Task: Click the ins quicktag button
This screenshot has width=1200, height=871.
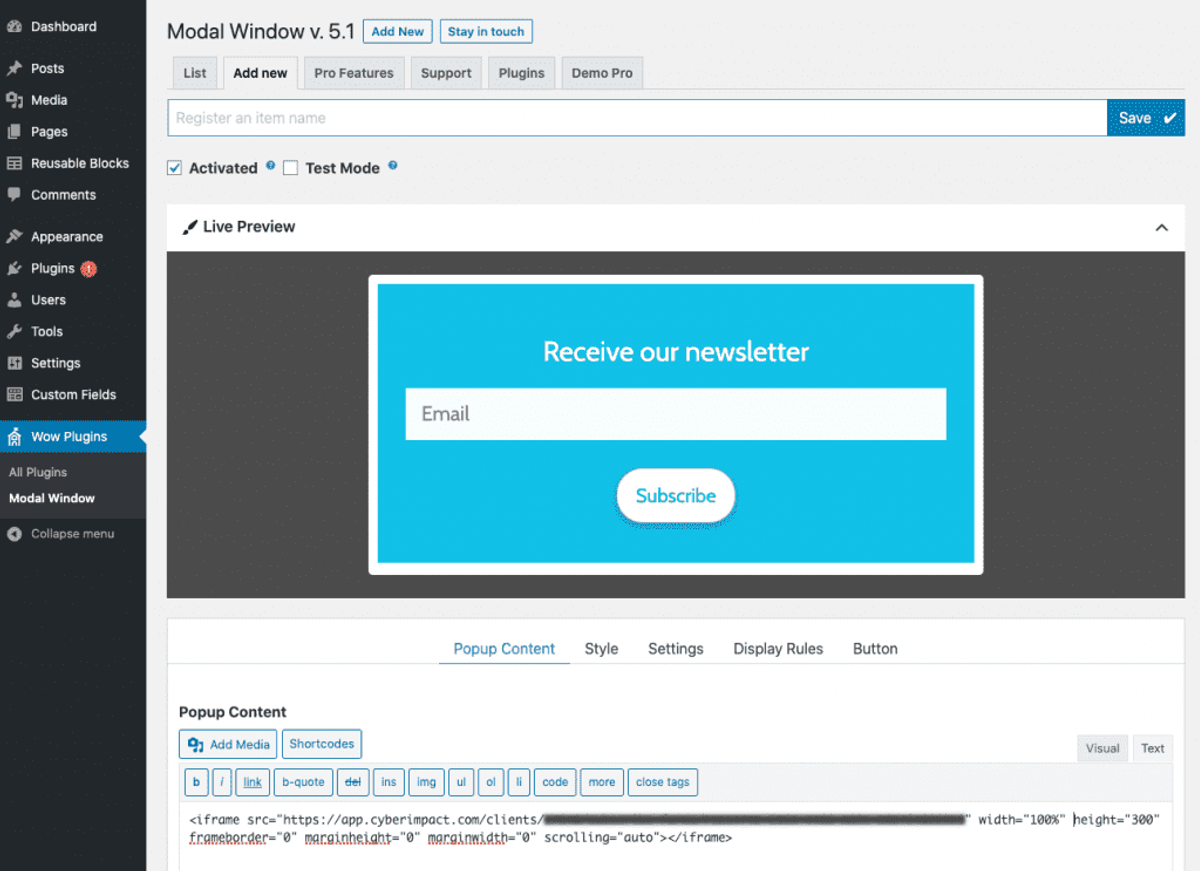Action: [389, 782]
